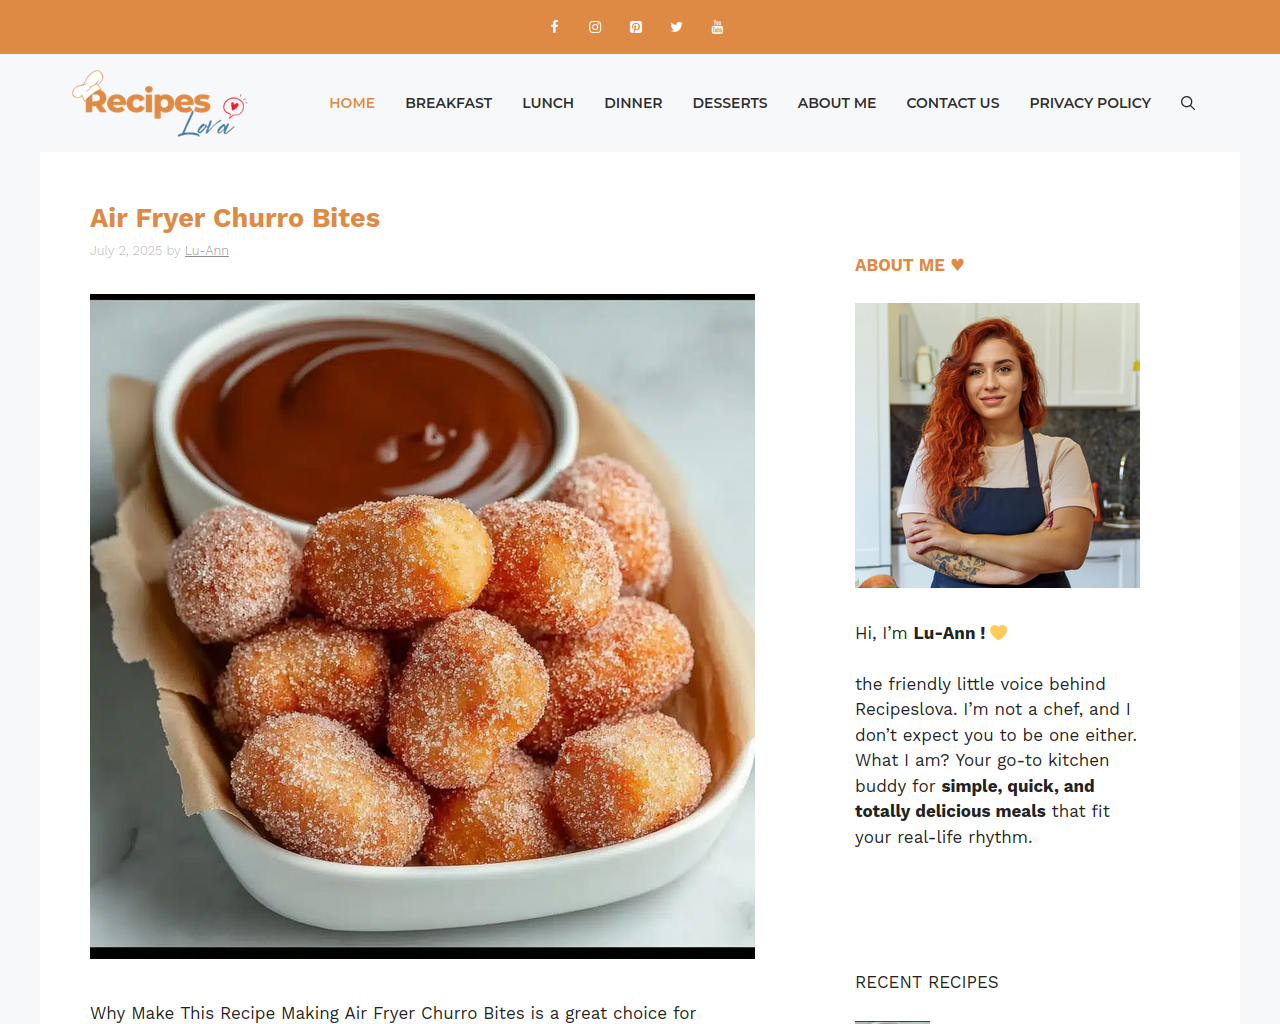Visit the CONTACT US page
Viewport: 1280px width, 1024px height.
coord(953,103)
